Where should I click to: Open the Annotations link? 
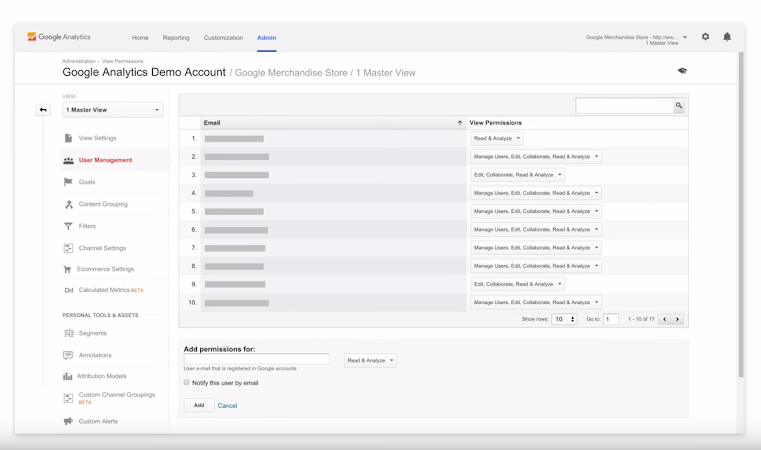tap(95, 355)
